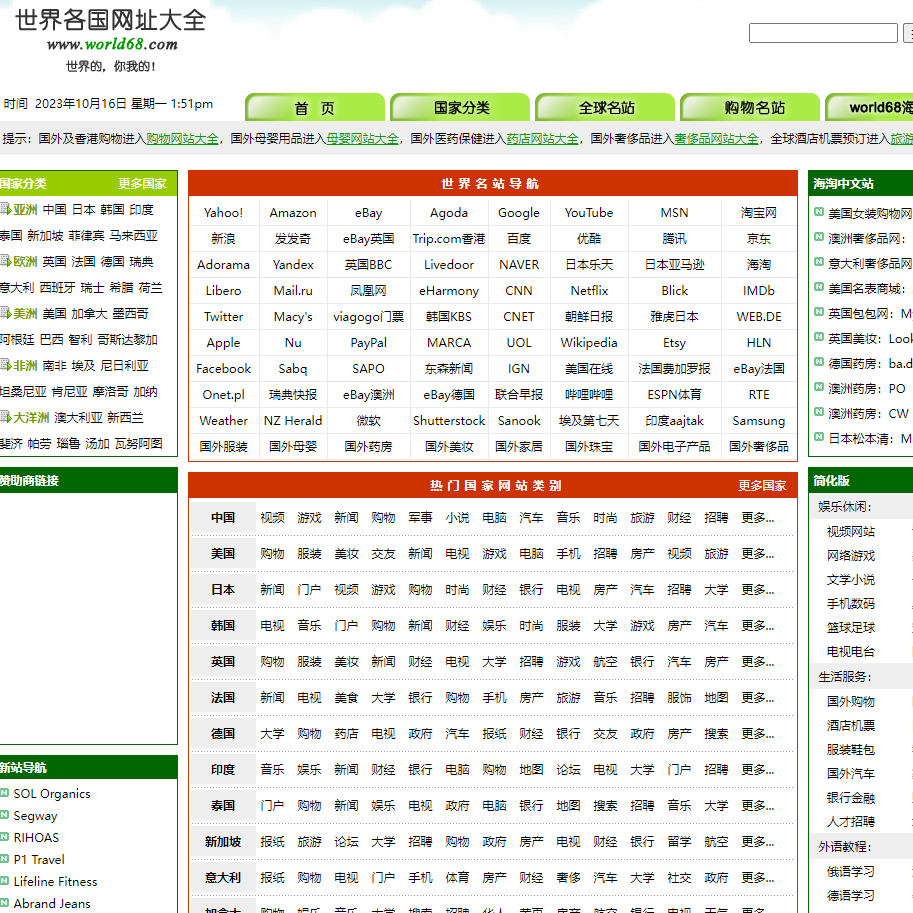This screenshot has height=913, width=913.
Task: Open the 澳大利亚 country link
Action: pyautogui.click(x=78, y=417)
